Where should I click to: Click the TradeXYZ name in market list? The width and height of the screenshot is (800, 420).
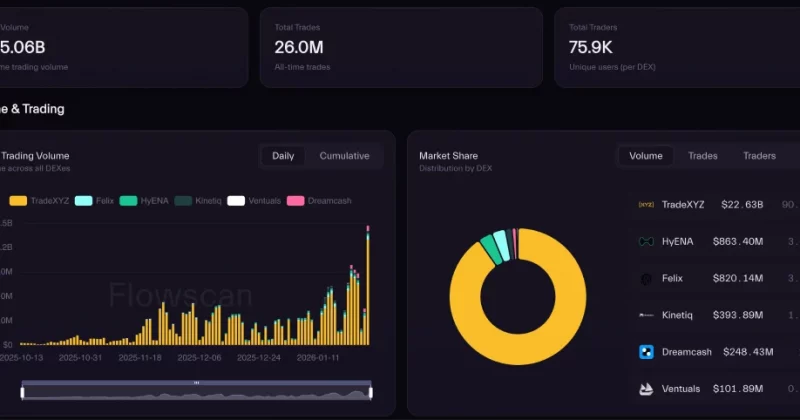click(683, 205)
